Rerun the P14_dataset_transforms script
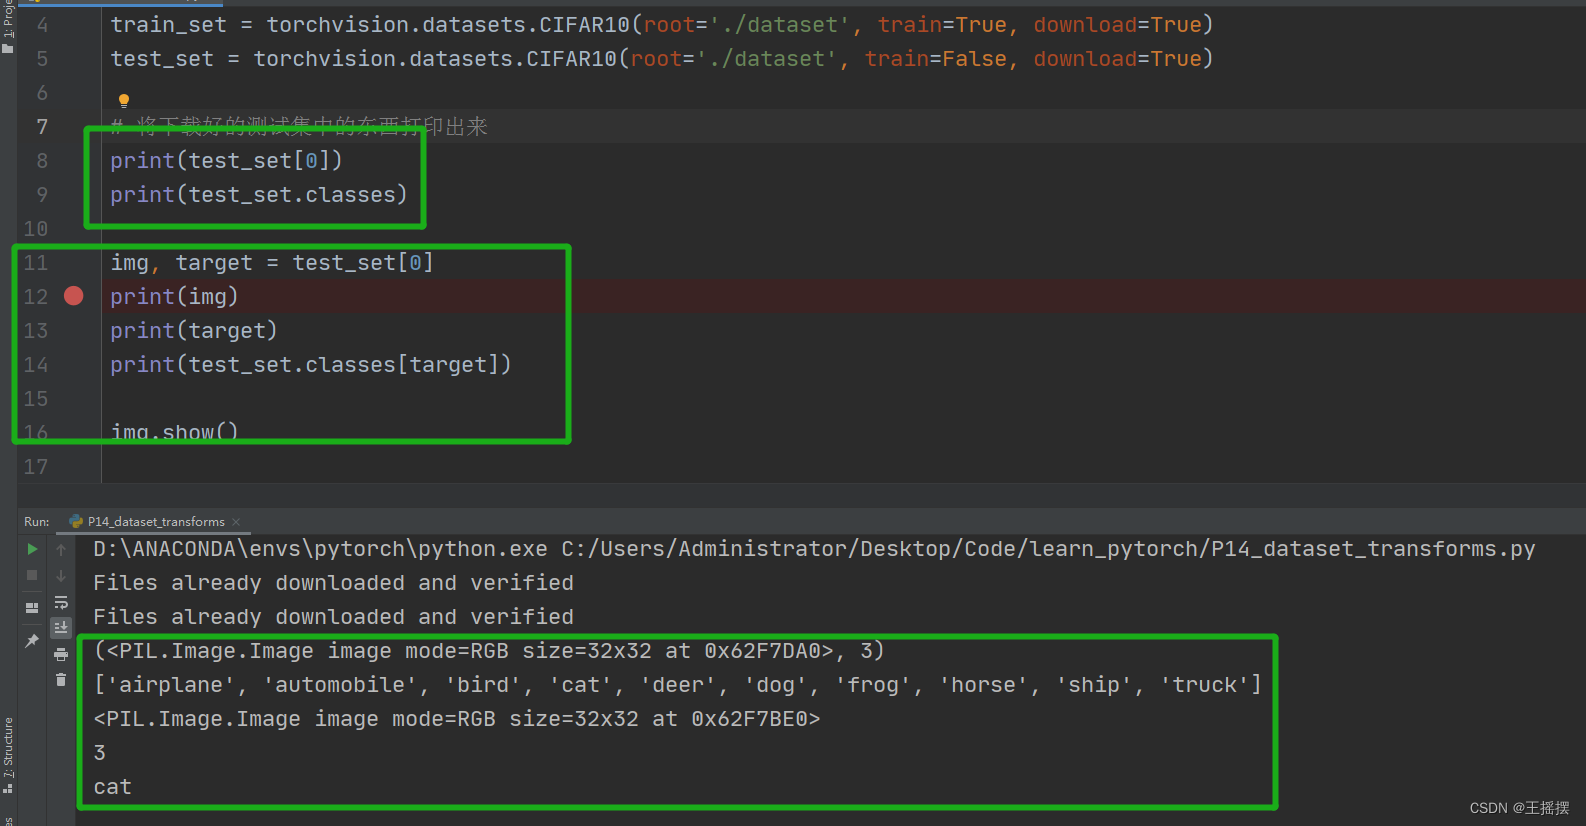The image size is (1586, 826). [x=32, y=549]
